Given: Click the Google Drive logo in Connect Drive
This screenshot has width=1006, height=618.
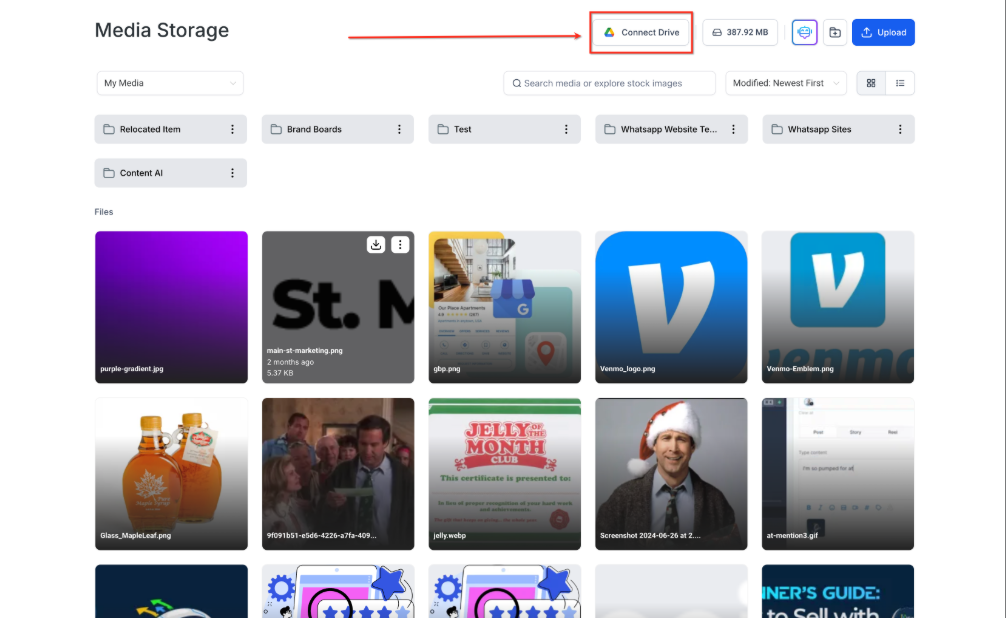Looking at the screenshot, I should 609,32.
